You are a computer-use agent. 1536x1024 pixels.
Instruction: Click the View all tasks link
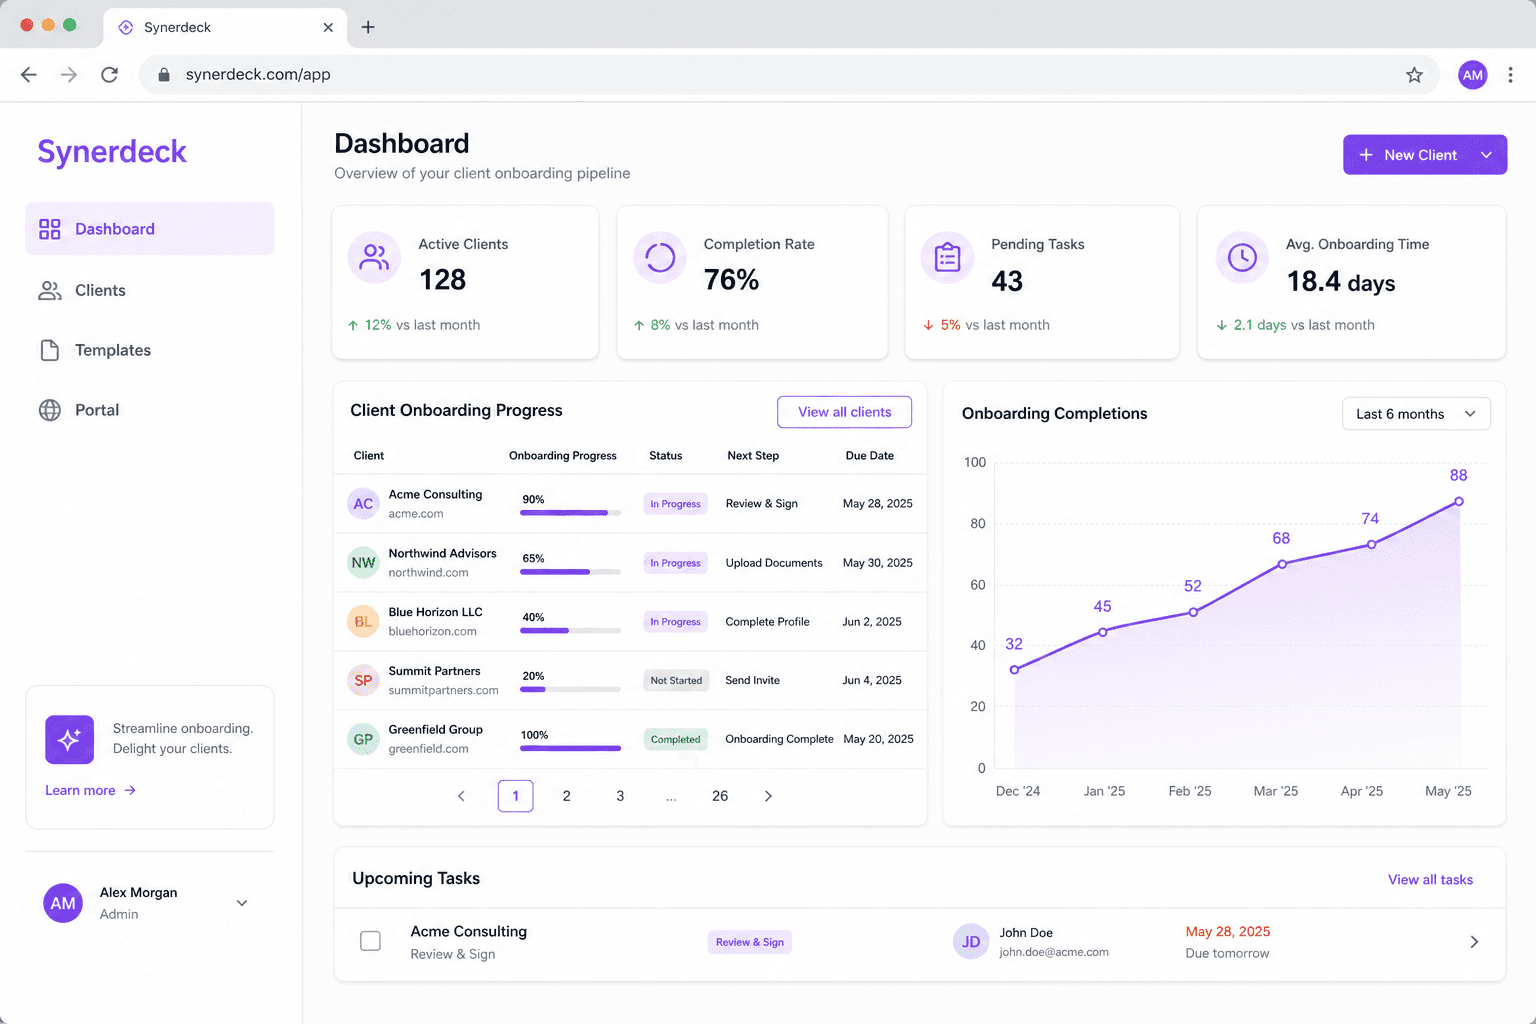click(1430, 880)
